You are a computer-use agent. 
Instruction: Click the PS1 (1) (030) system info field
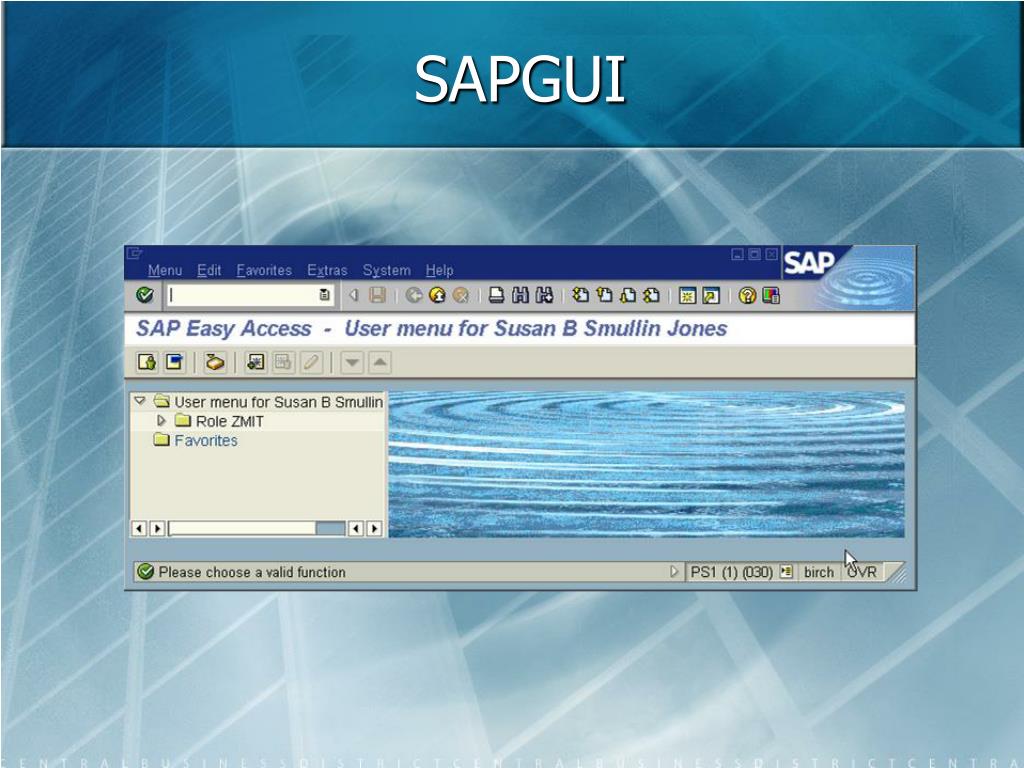pyautogui.click(x=731, y=572)
